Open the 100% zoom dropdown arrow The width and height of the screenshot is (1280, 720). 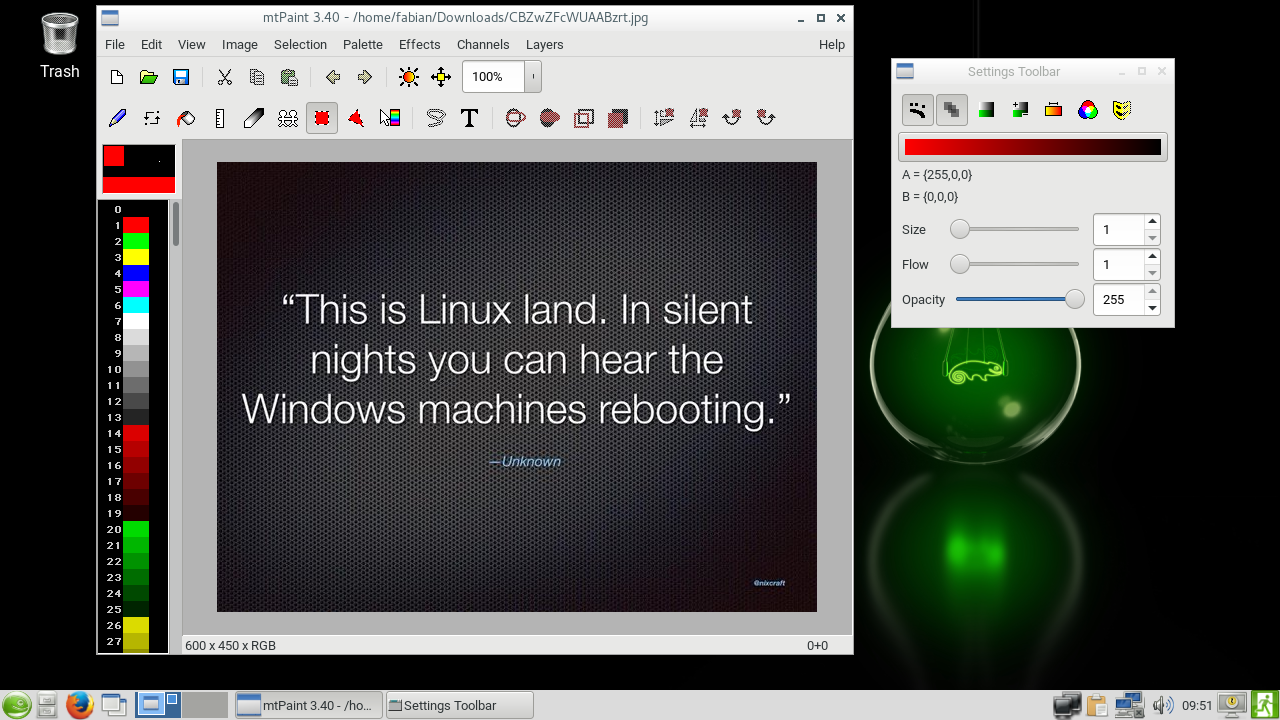tap(533, 77)
